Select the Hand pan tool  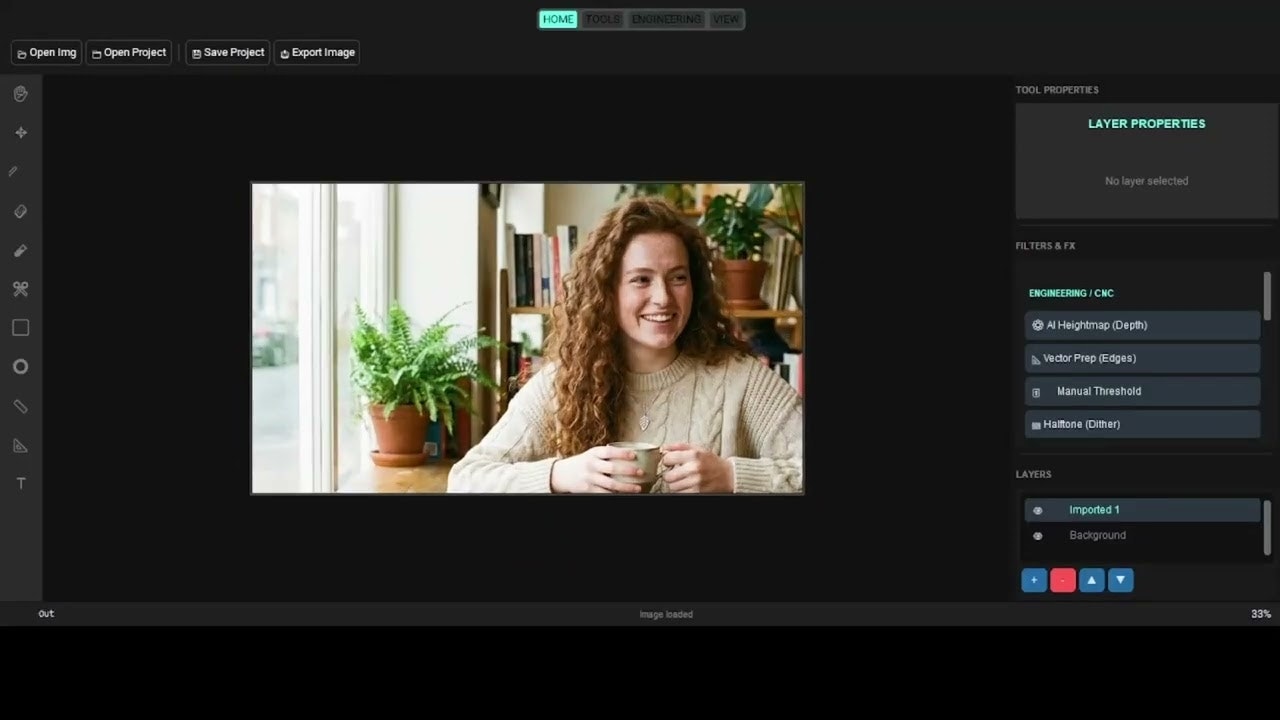[x=20, y=93]
